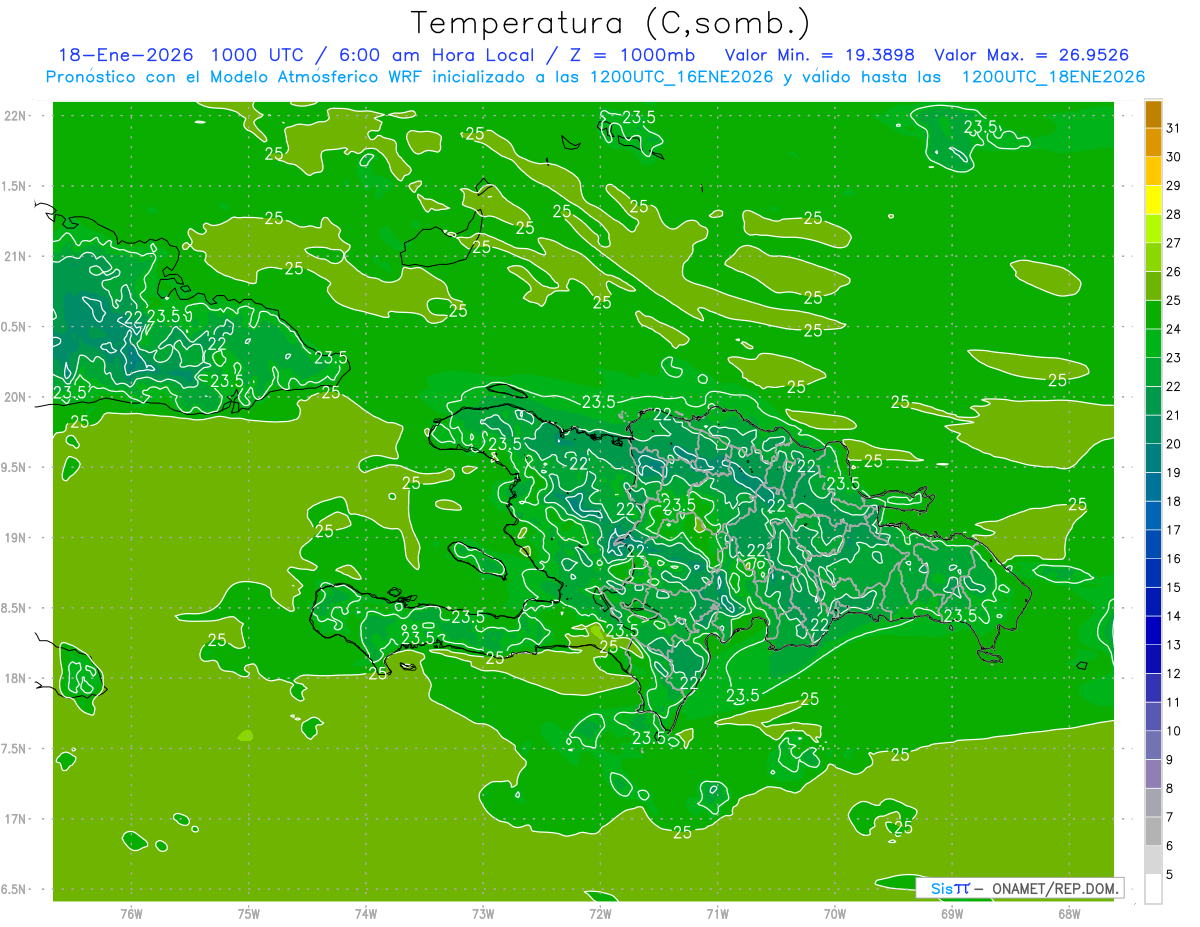The image size is (1200, 927).
Task: Select the '1200UTC_18ENE2026' valid-until time
Action: [1053, 77]
